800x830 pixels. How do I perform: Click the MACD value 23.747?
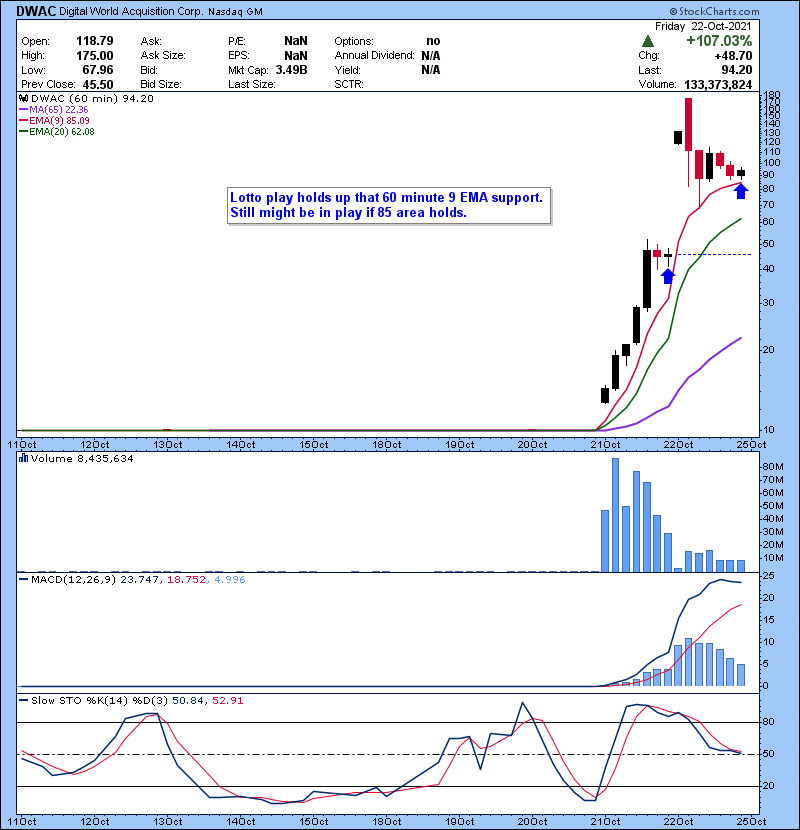click(139, 580)
